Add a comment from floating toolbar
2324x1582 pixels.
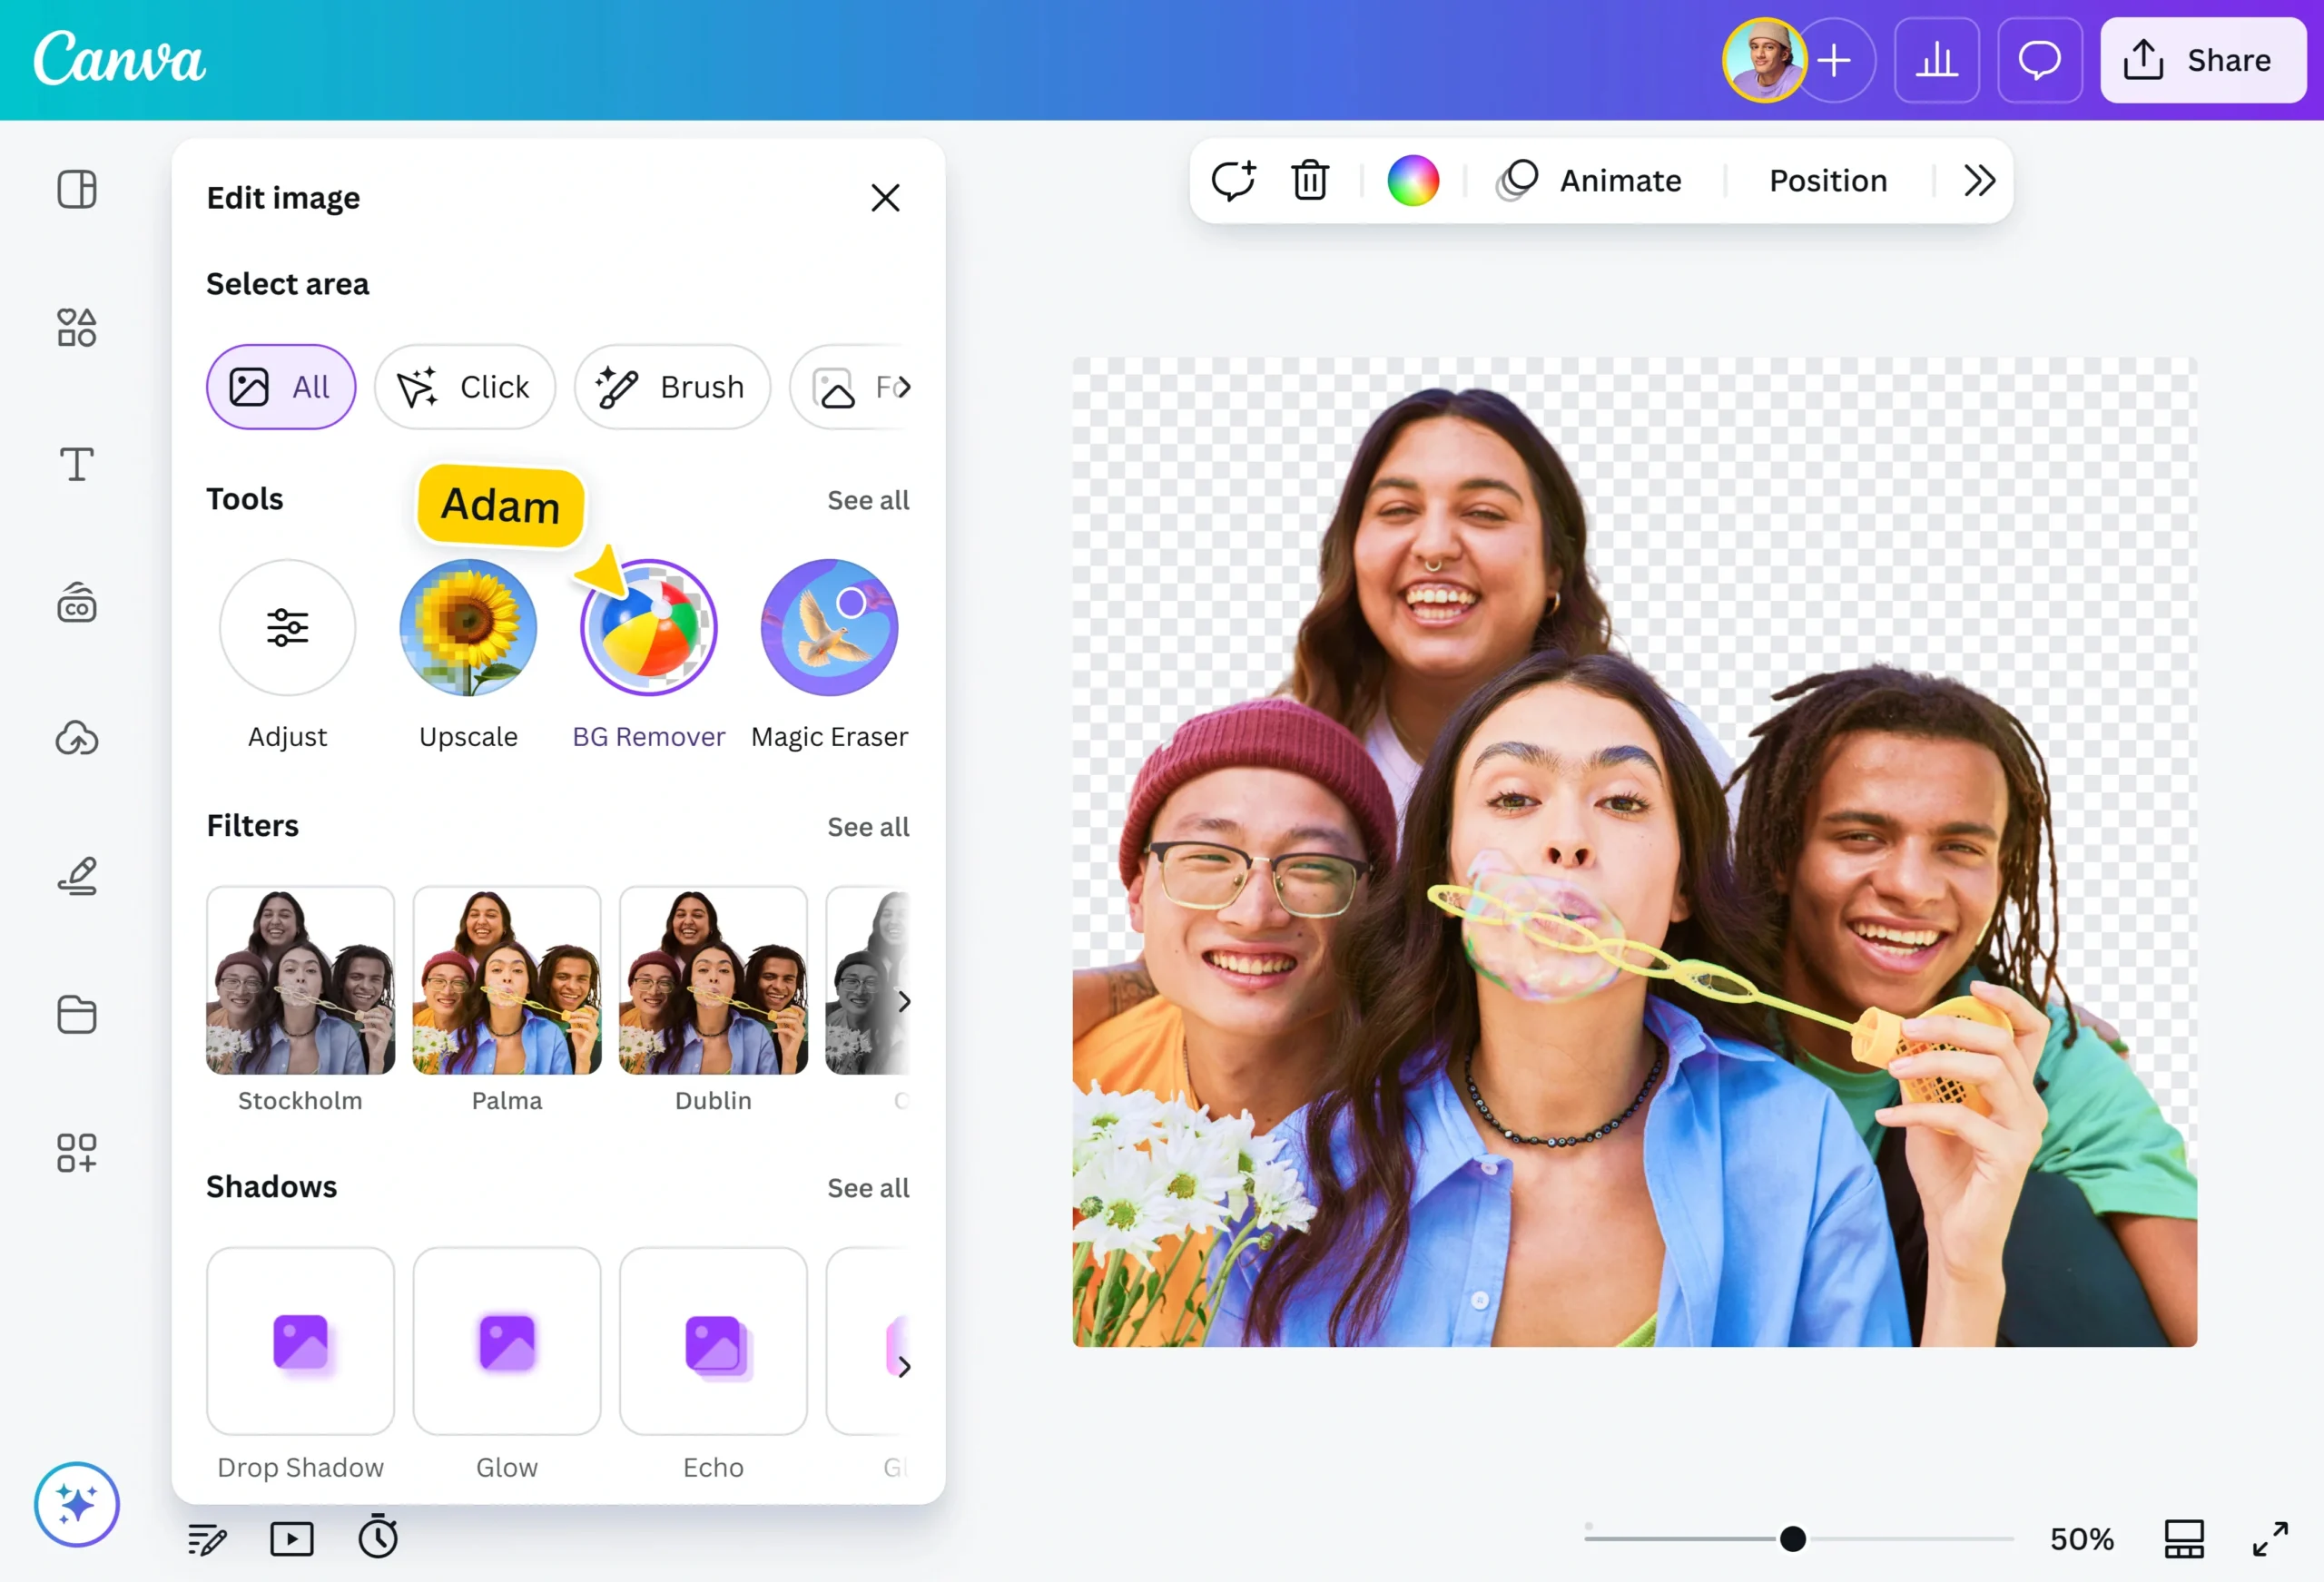click(1233, 180)
